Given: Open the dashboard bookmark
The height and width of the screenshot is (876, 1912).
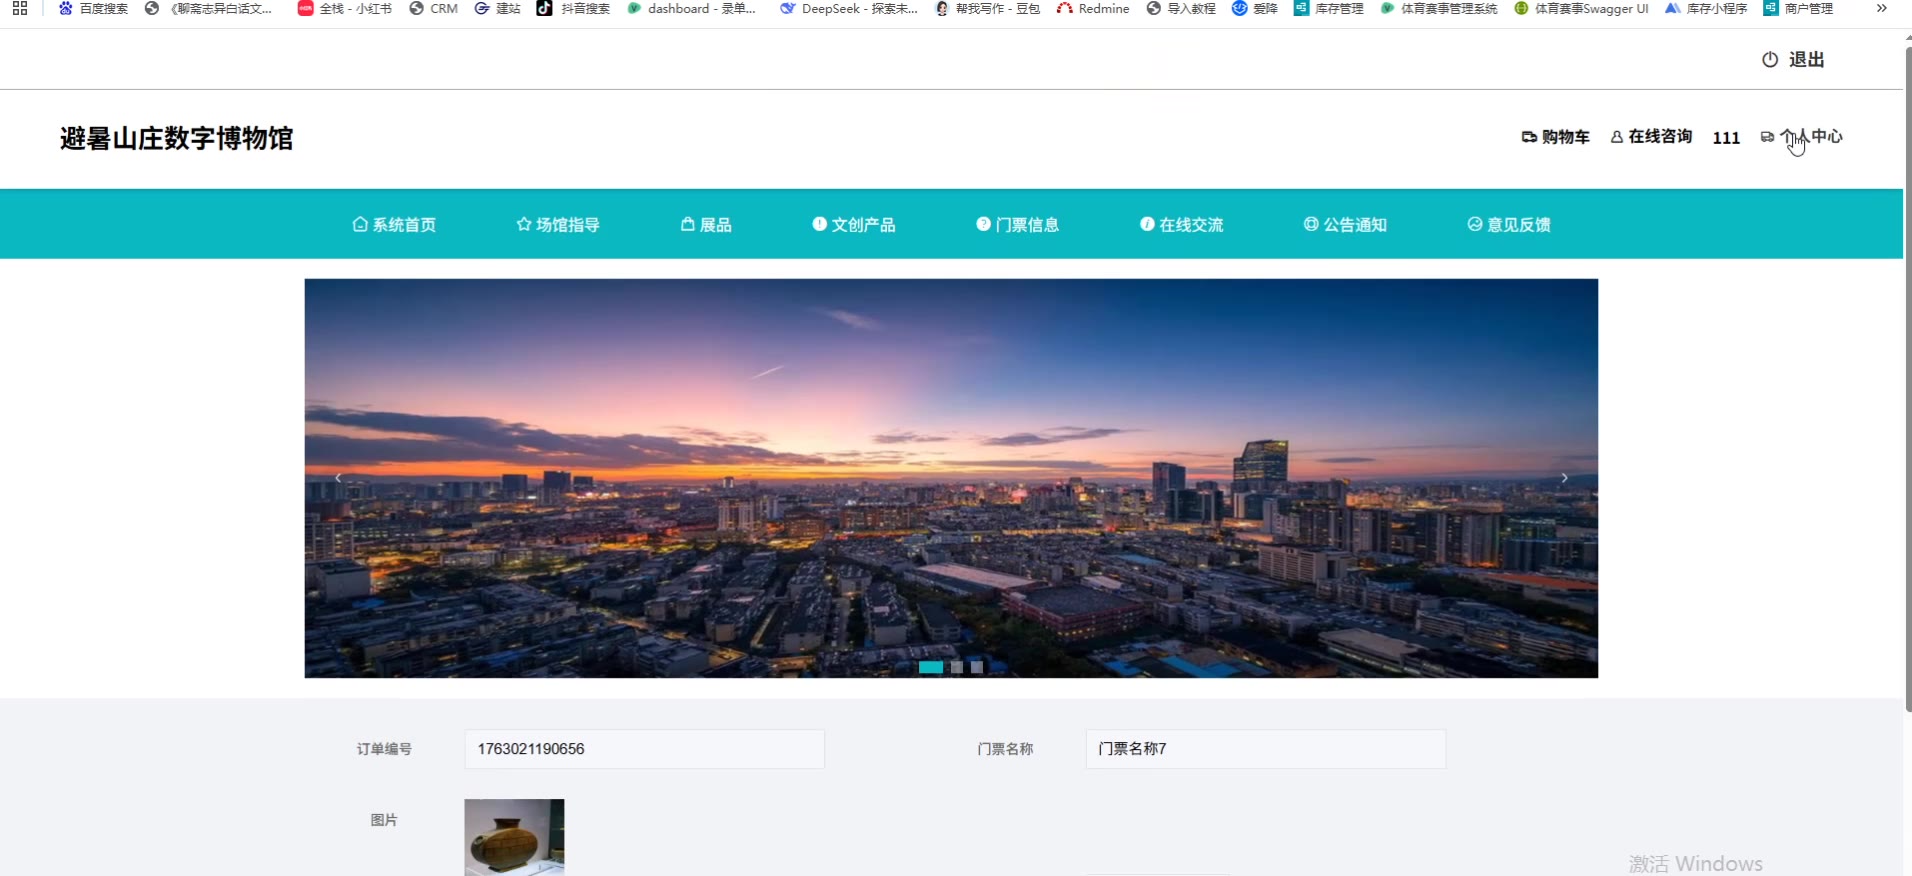Looking at the screenshot, I should (691, 8).
